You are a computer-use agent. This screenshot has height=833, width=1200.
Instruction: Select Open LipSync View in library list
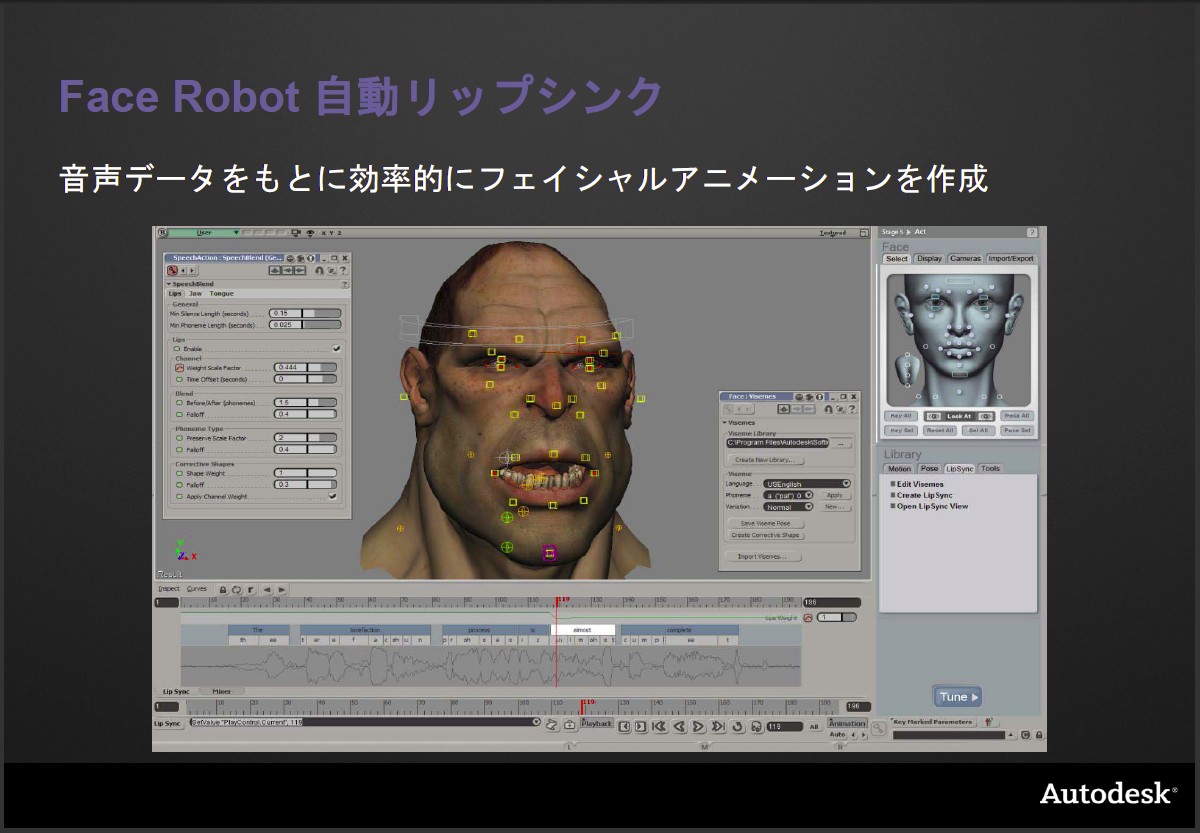pos(932,506)
